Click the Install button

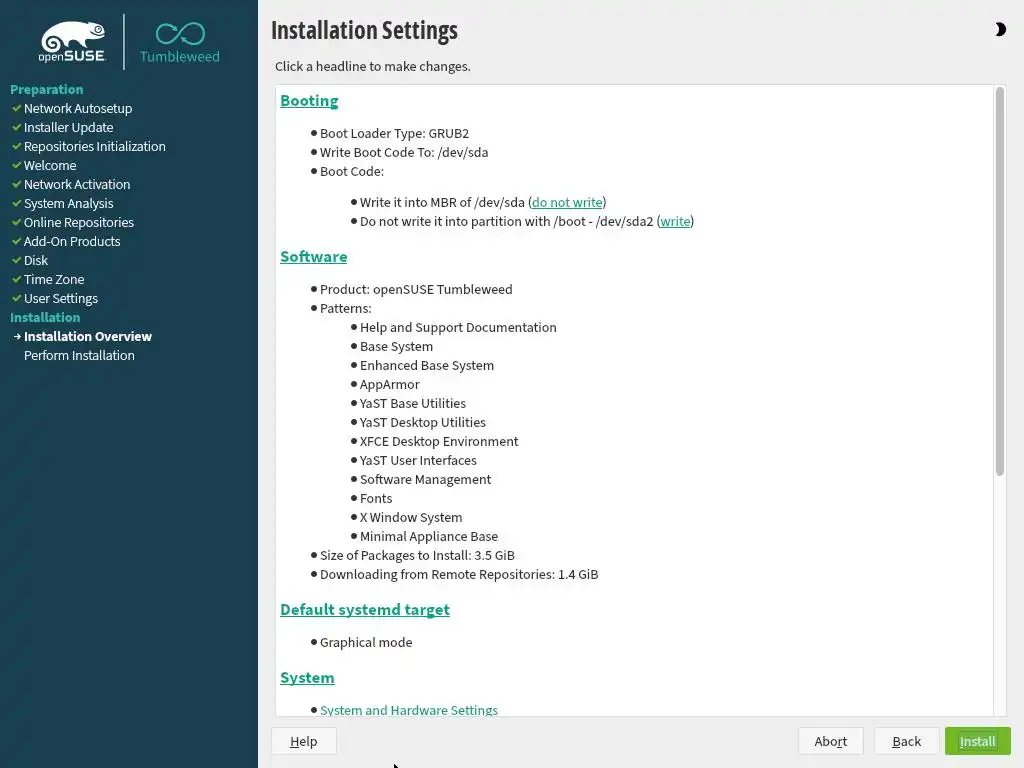(977, 741)
